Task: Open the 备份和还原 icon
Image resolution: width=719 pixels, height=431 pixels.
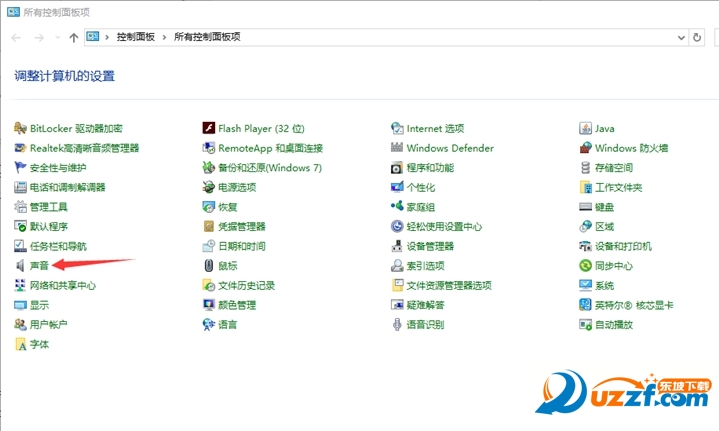Action: [x=209, y=168]
